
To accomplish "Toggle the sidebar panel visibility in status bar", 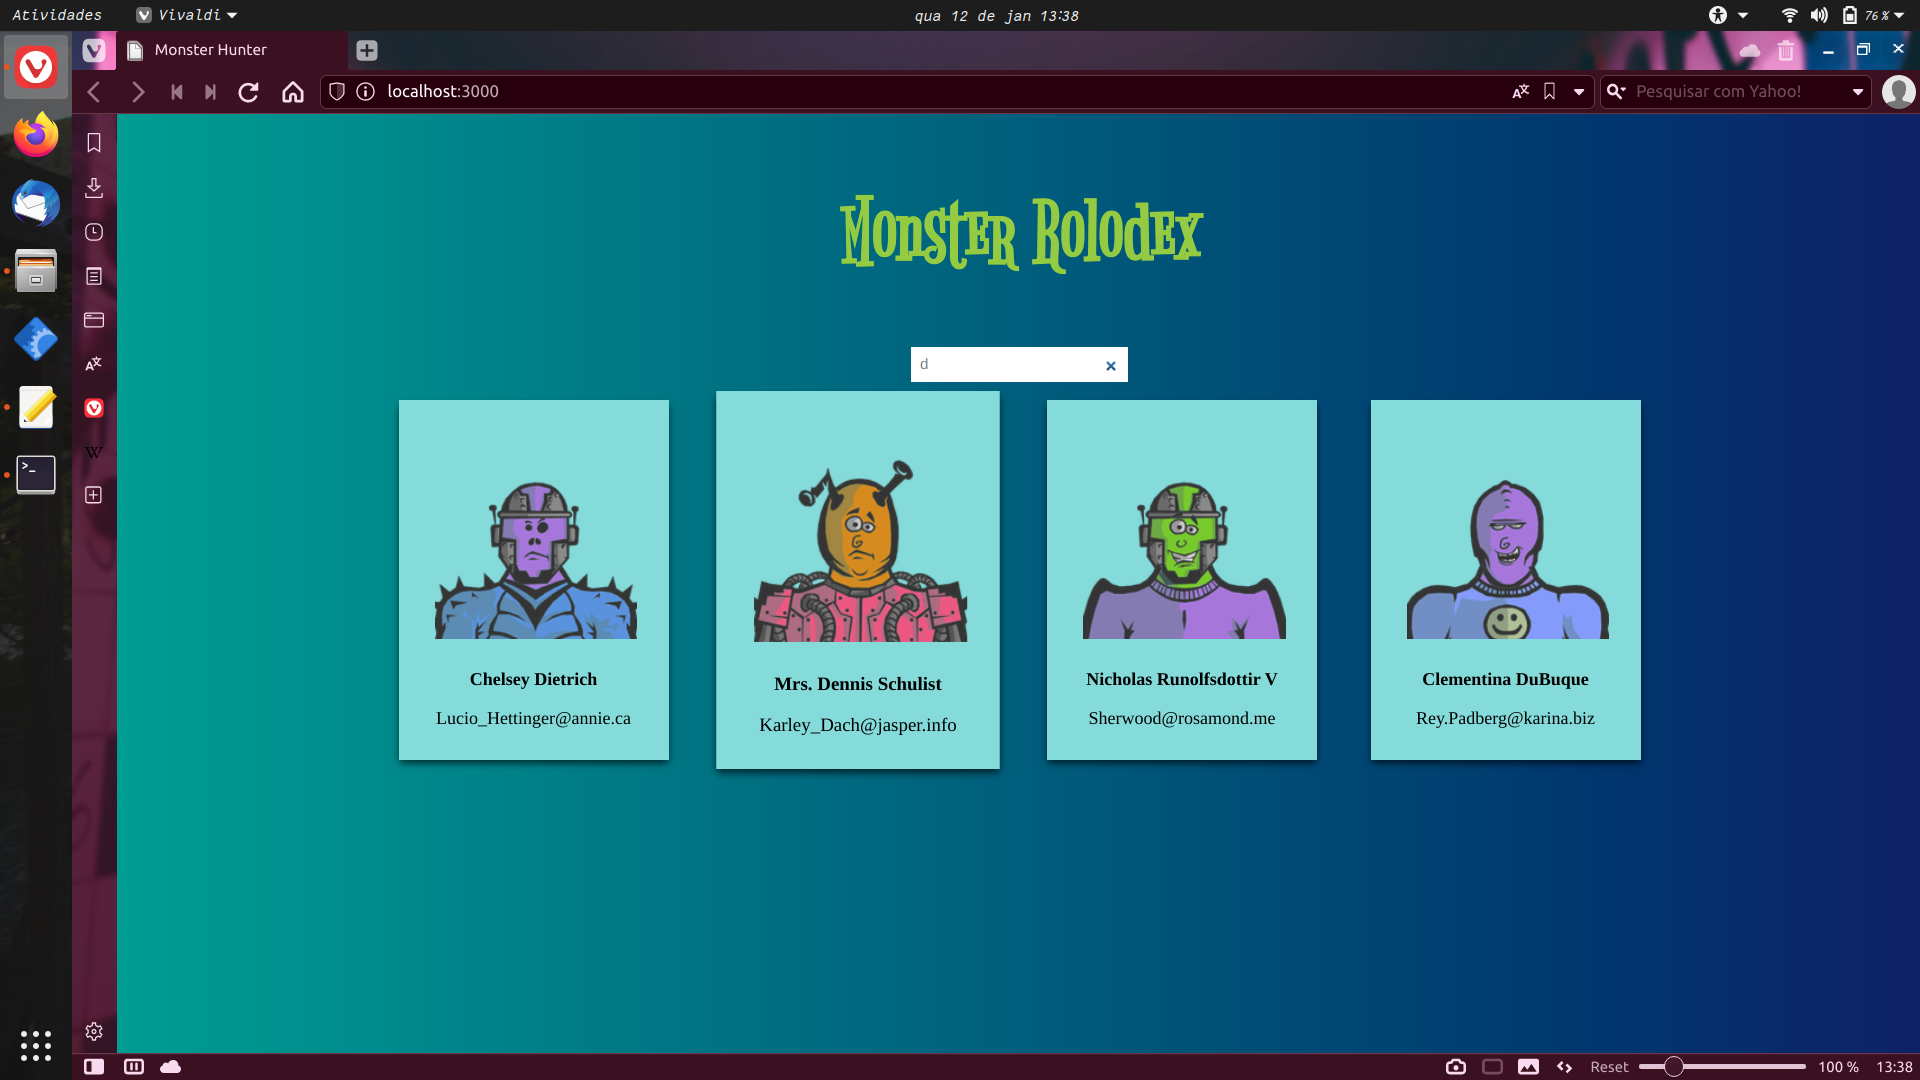I will [93, 1067].
